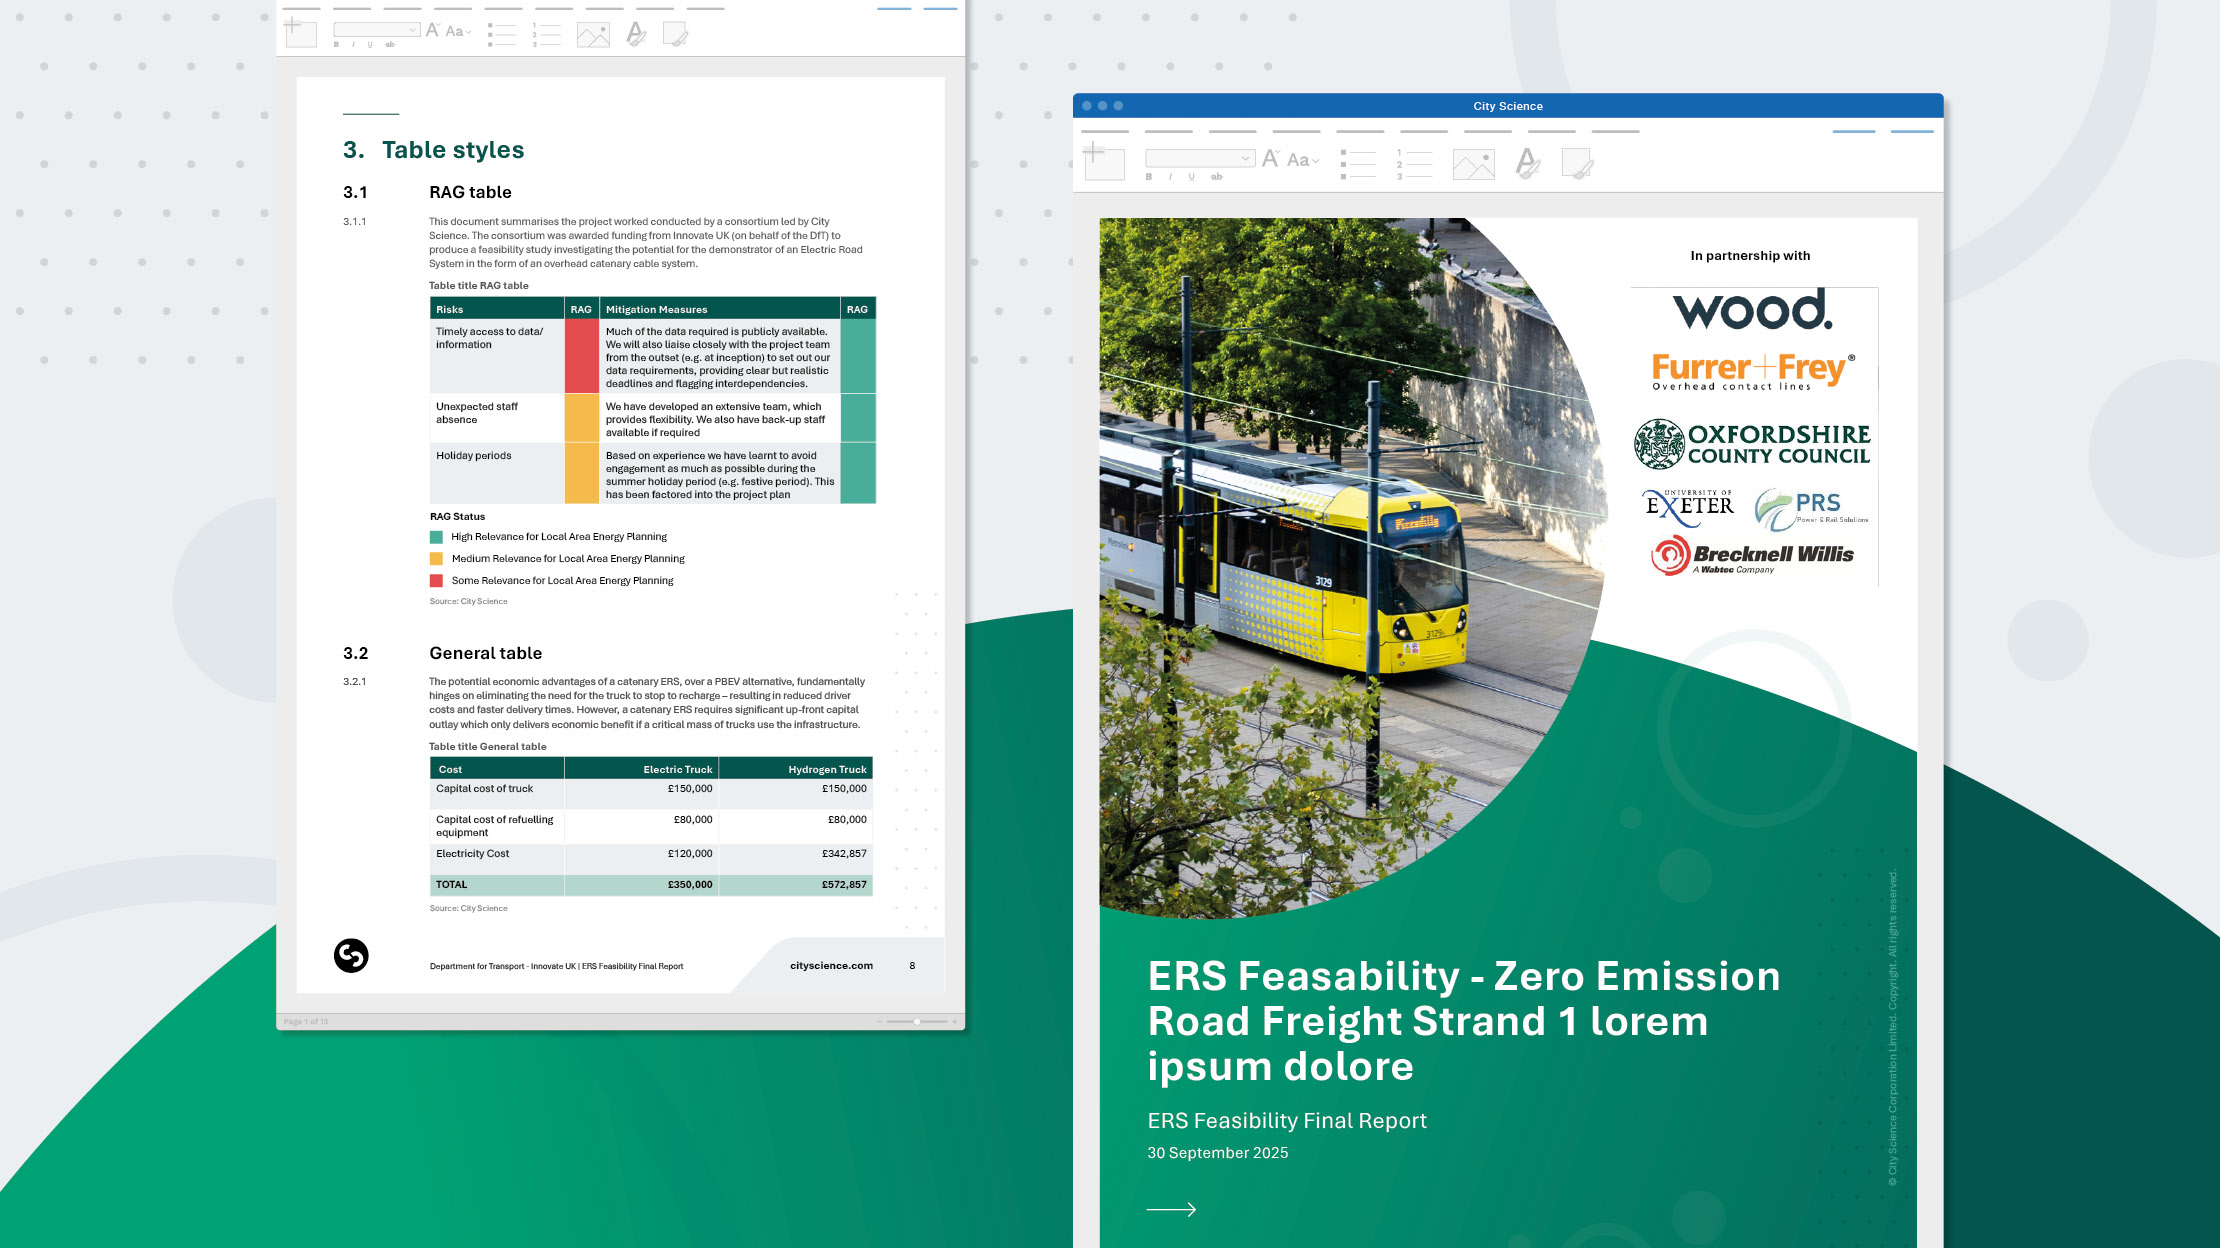Toggle underline in City Science window toolbar
The height and width of the screenshot is (1248, 2220).
(x=1191, y=177)
